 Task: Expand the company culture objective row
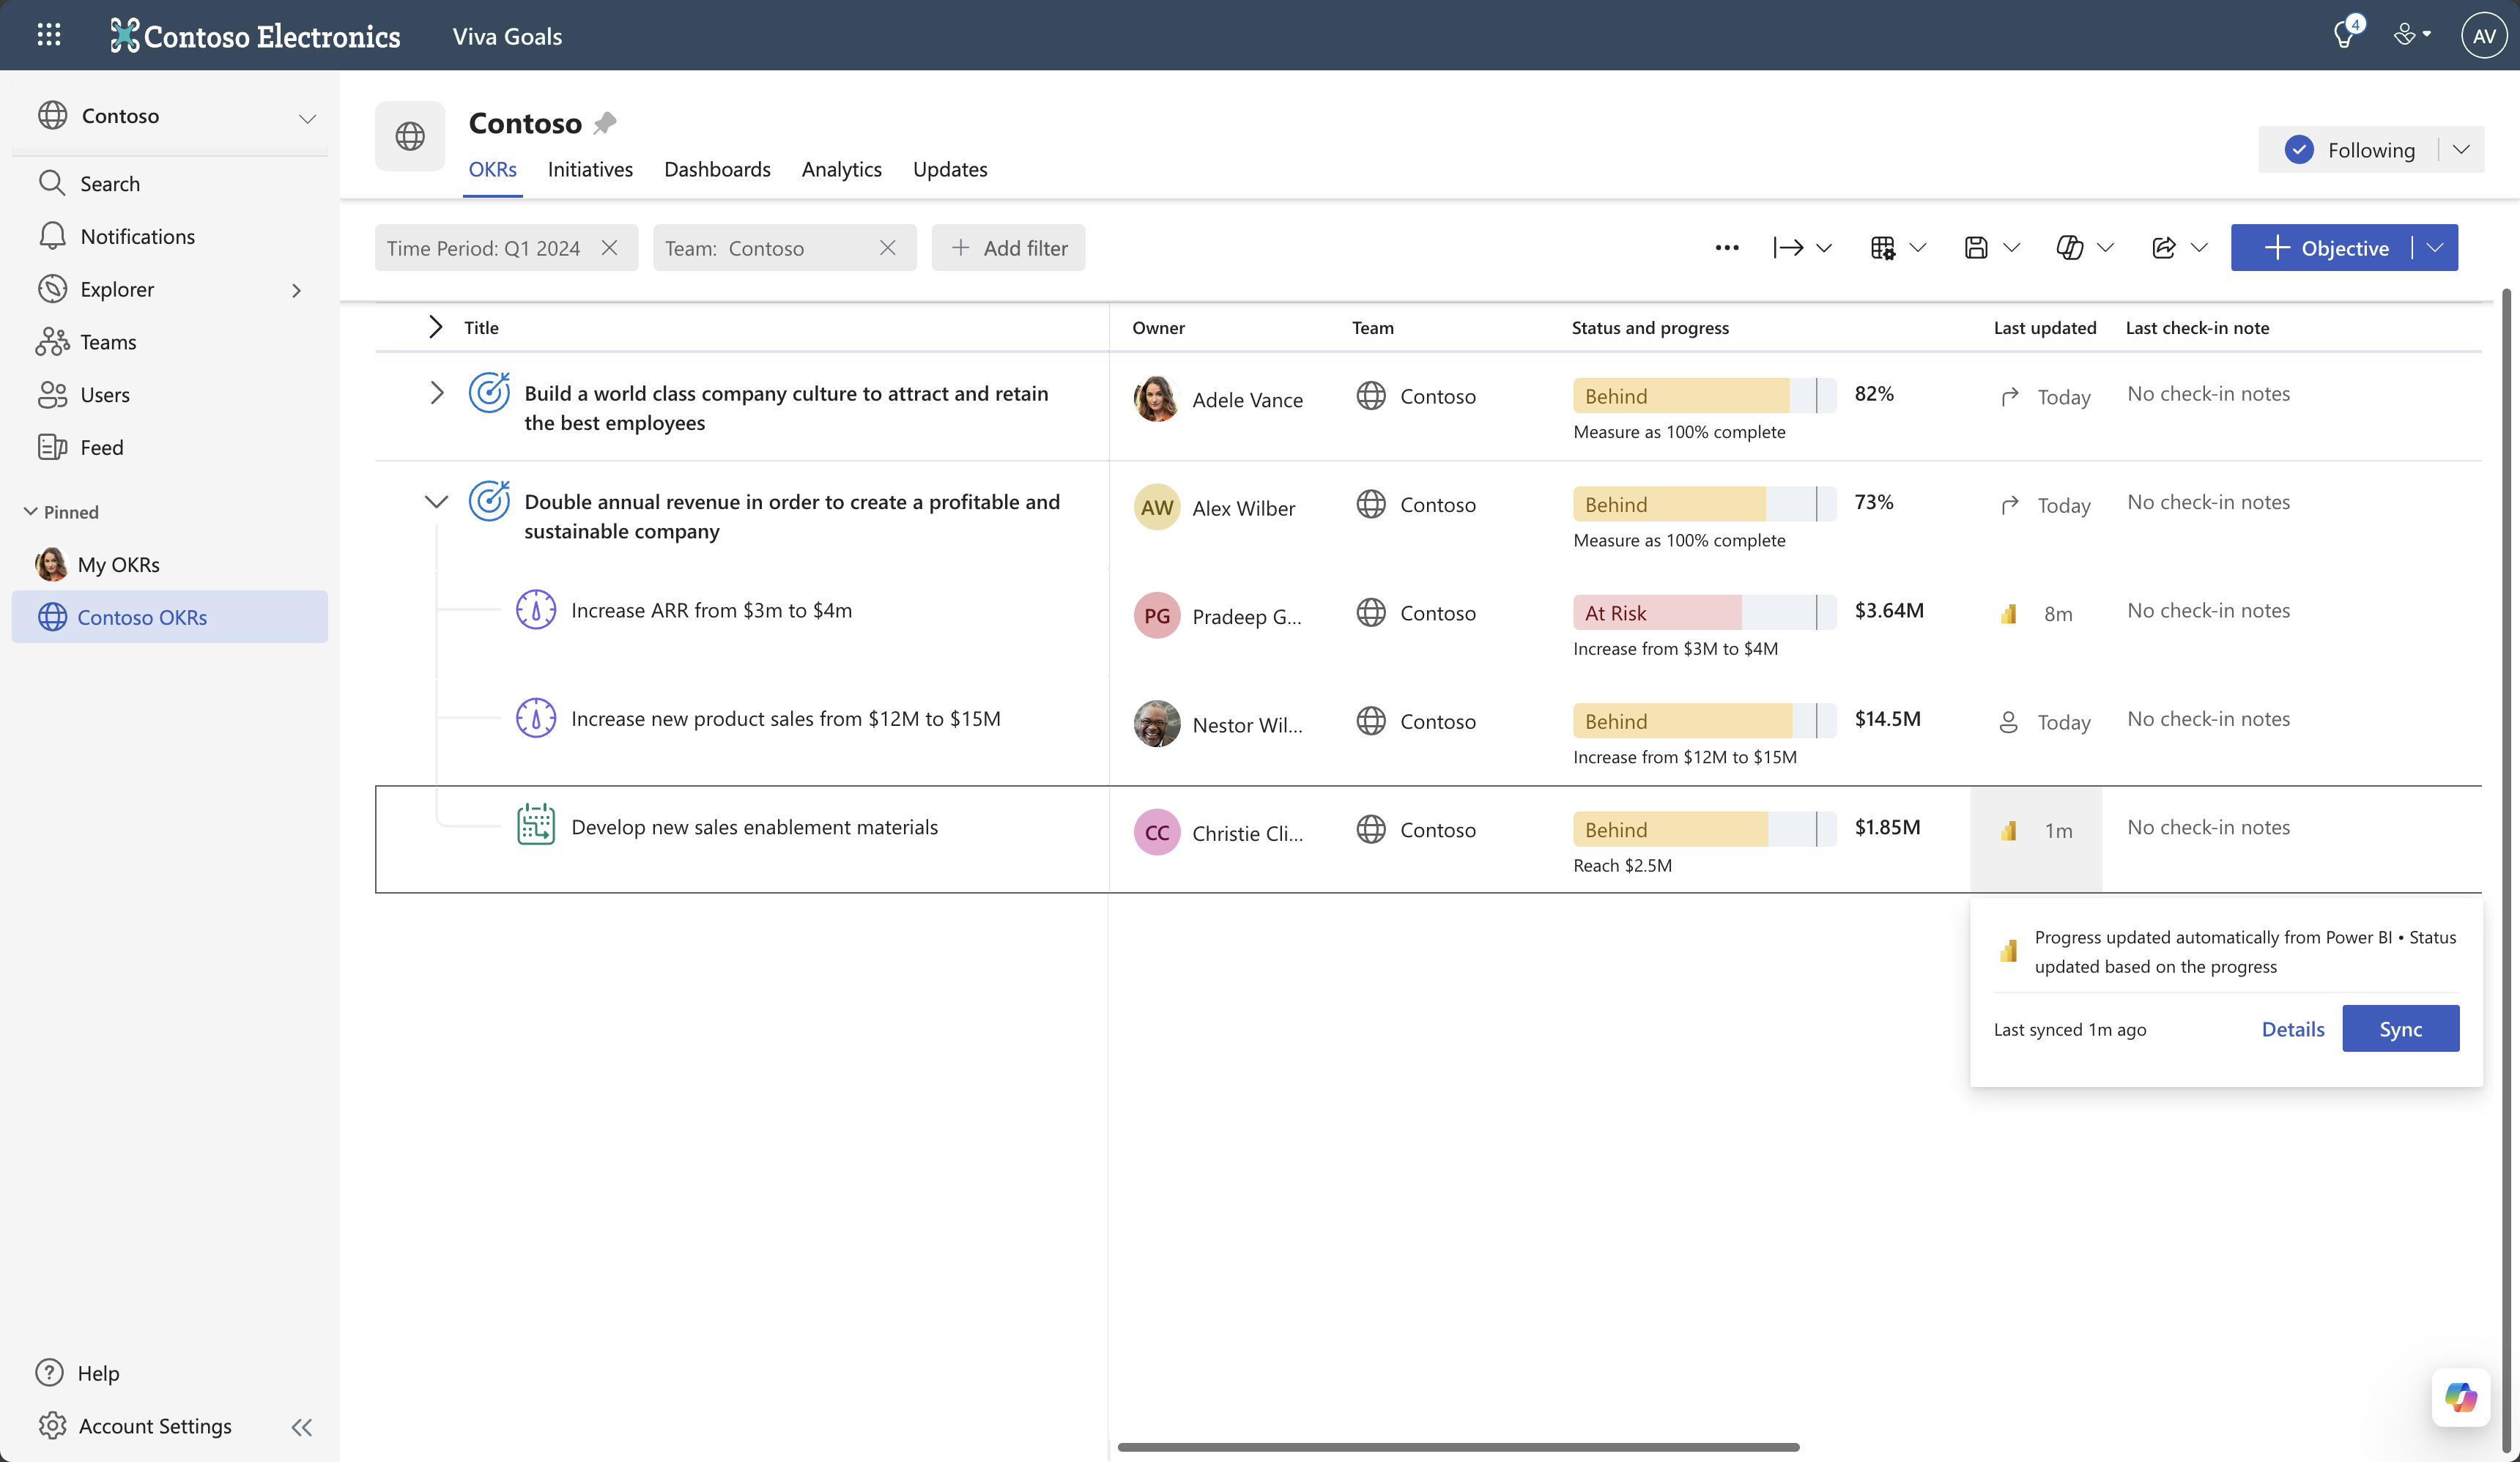(436, 393)
